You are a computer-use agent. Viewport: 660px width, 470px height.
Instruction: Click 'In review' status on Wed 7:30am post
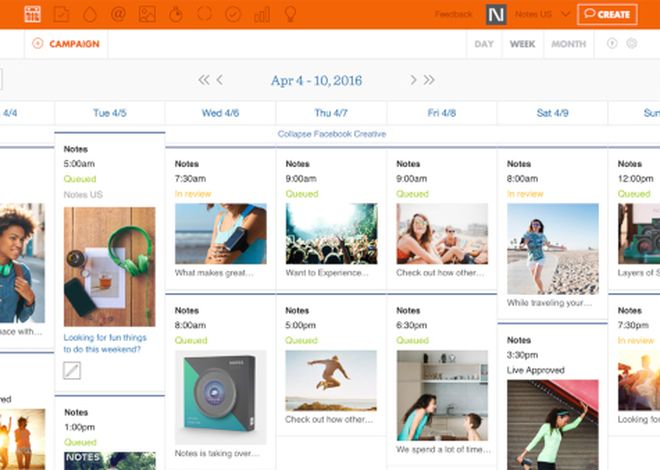(193, 194)
